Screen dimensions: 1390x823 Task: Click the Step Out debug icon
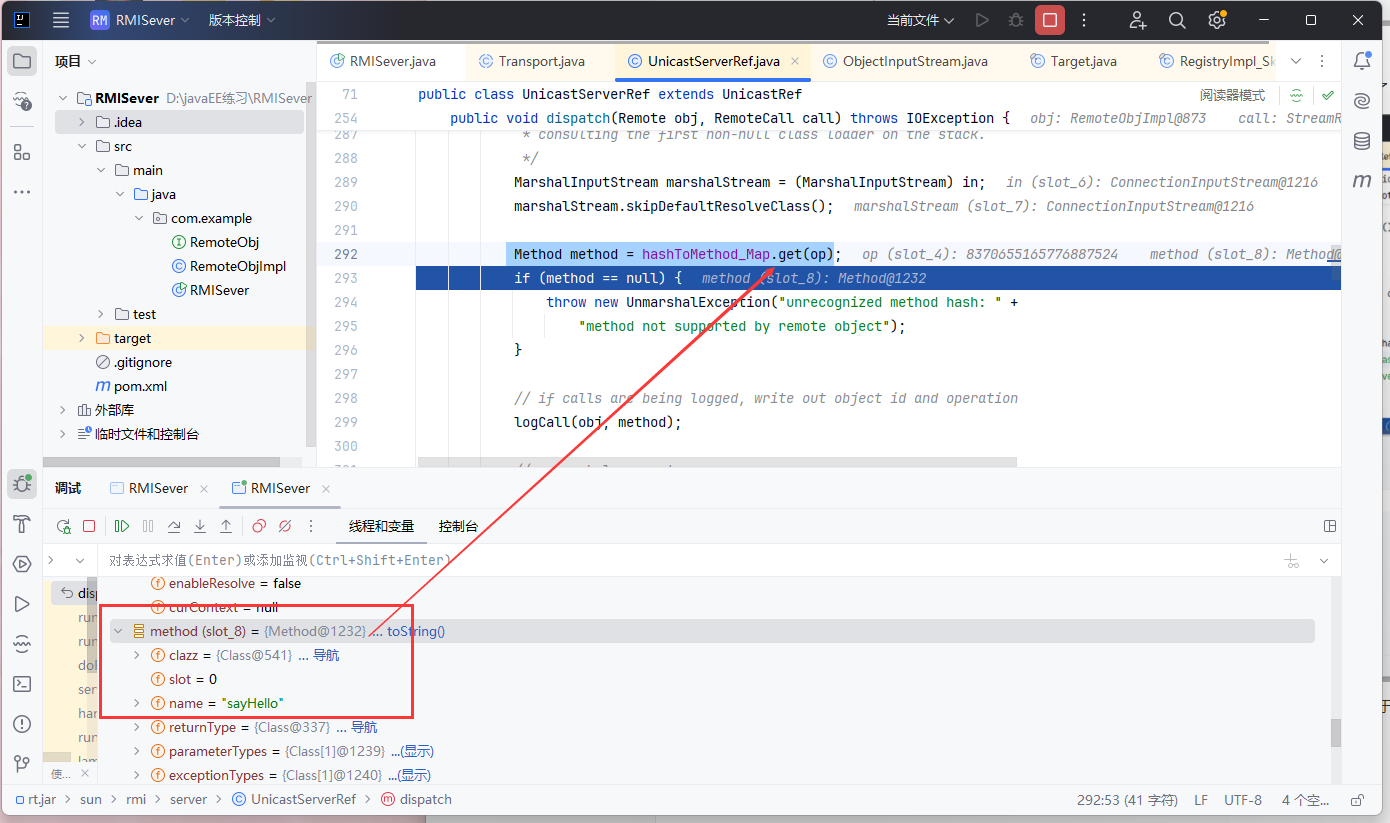[226, 526]
